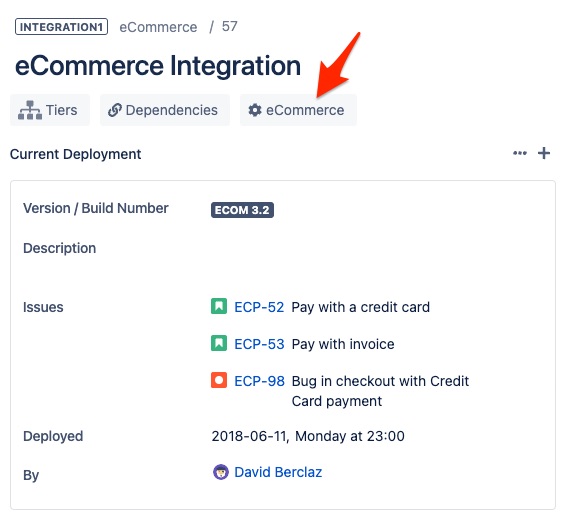573x528 pixels.
Task: Click the ECP-98 bug type icon
Action: (219, 380)
